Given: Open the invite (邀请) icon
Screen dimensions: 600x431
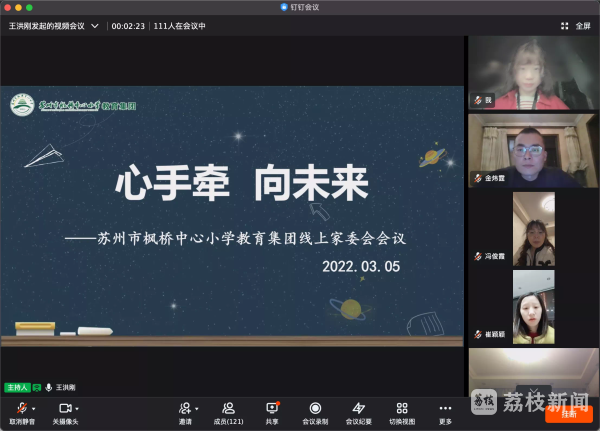Looking at the screenshot, I should (185, 408).
